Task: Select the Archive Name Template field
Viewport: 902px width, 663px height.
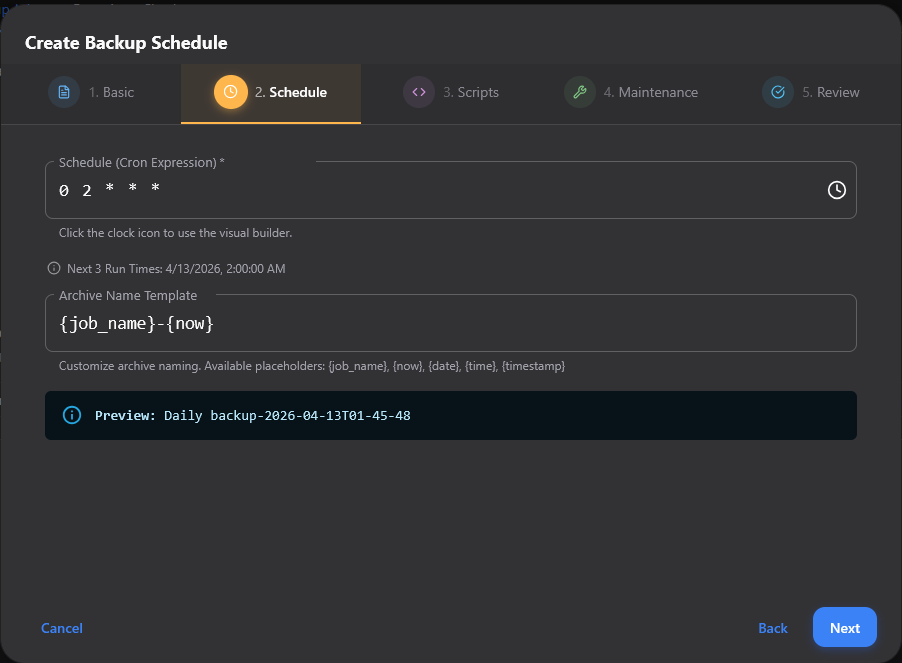Action: [400, 322]
